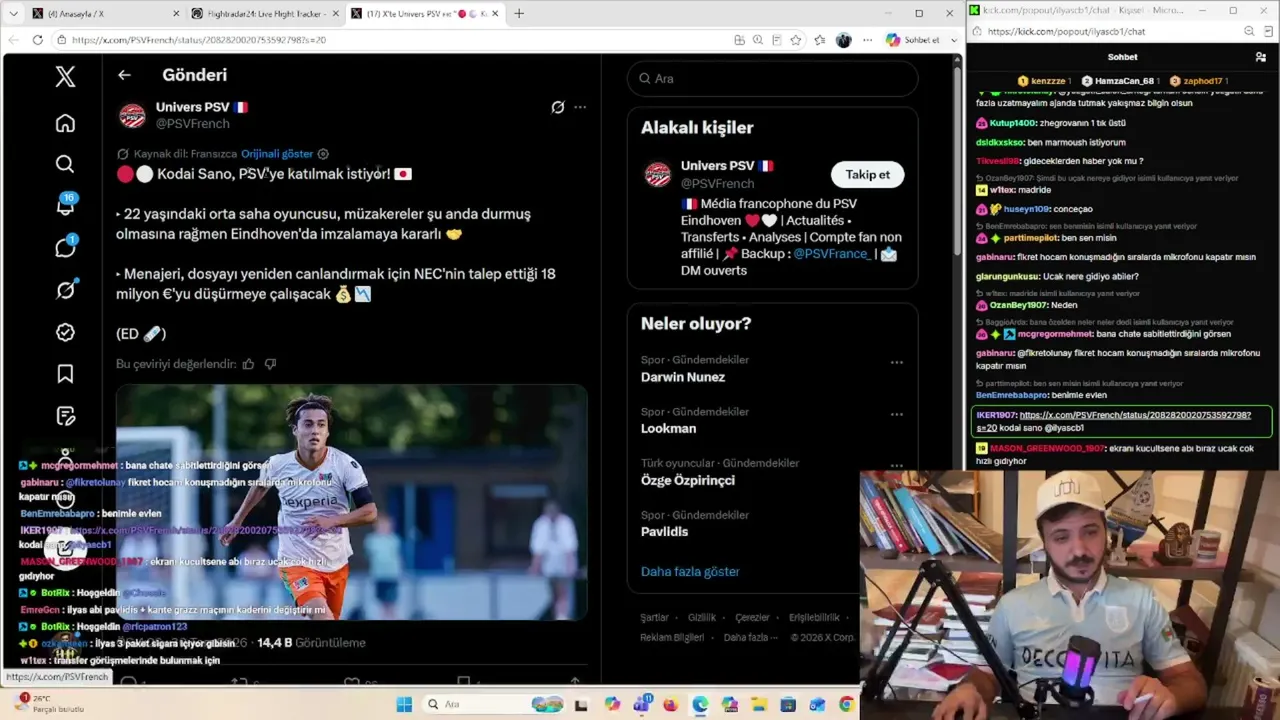Open more options for Darwin Nunez trend
This screenshot has width=1280, height=720.
pyautogui.click(x=897, y=362)
